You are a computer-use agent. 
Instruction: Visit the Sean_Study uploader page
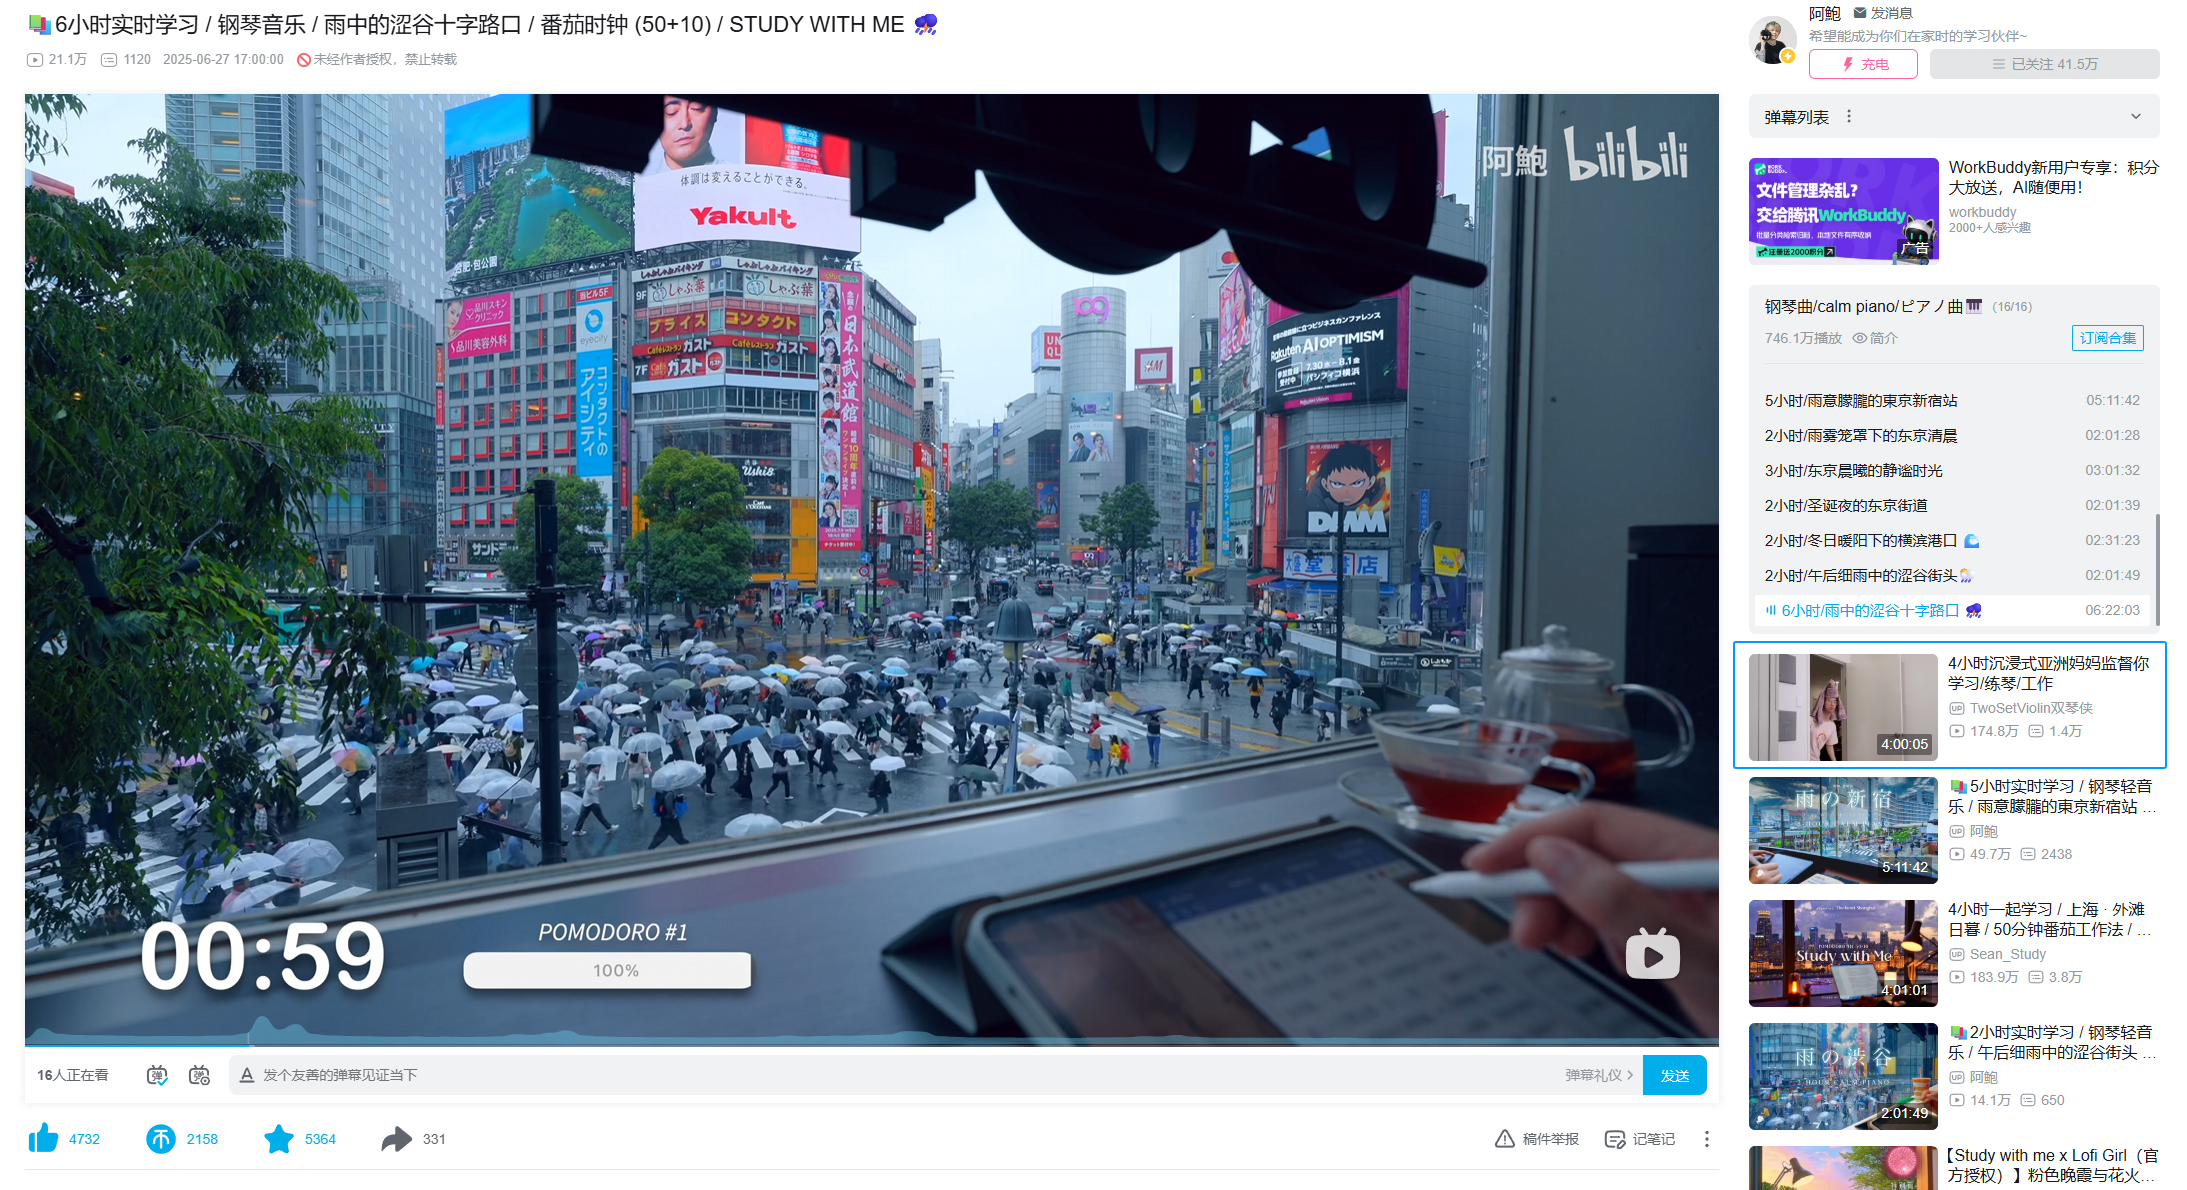pos(2008,954)
